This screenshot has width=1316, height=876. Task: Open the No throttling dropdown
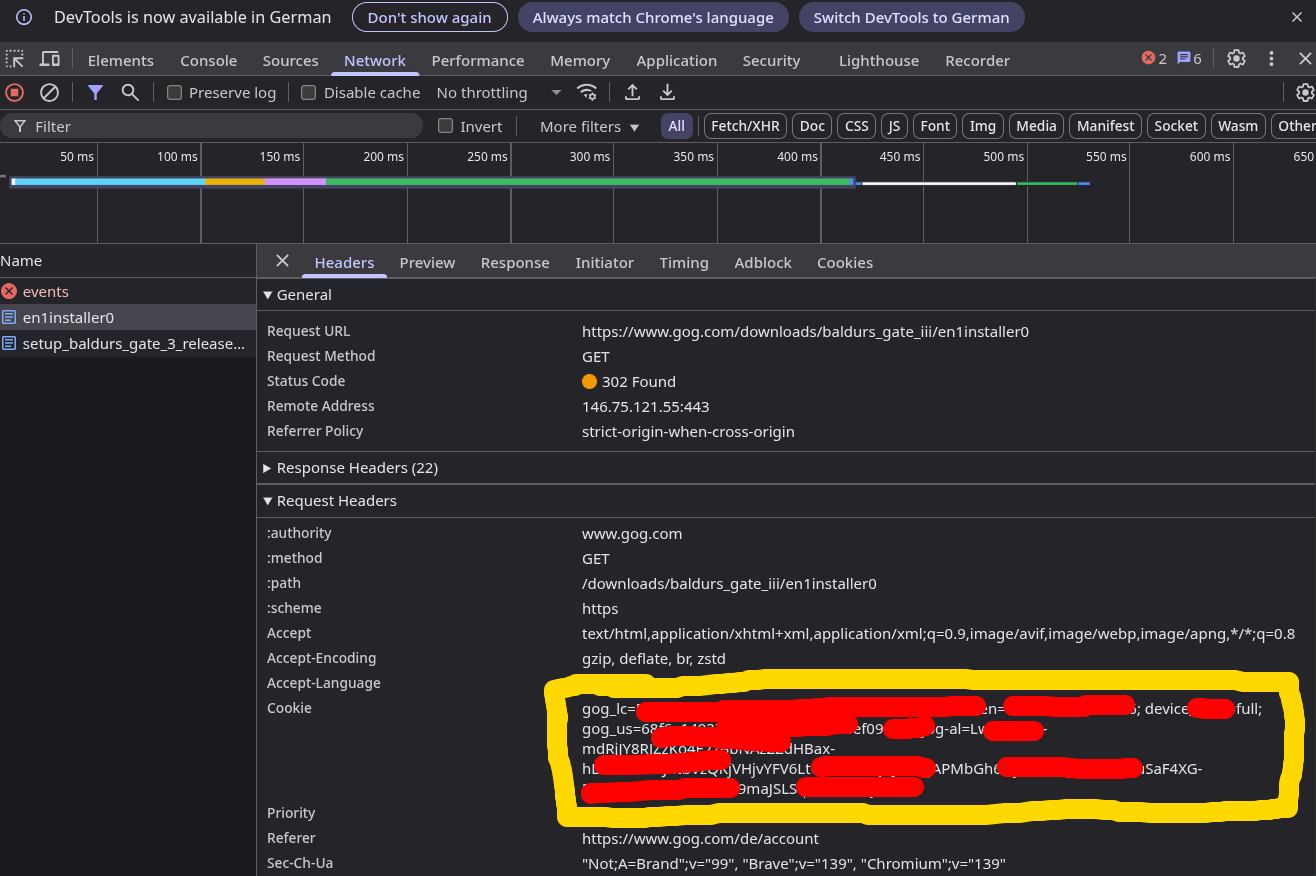tap(498, 92)
